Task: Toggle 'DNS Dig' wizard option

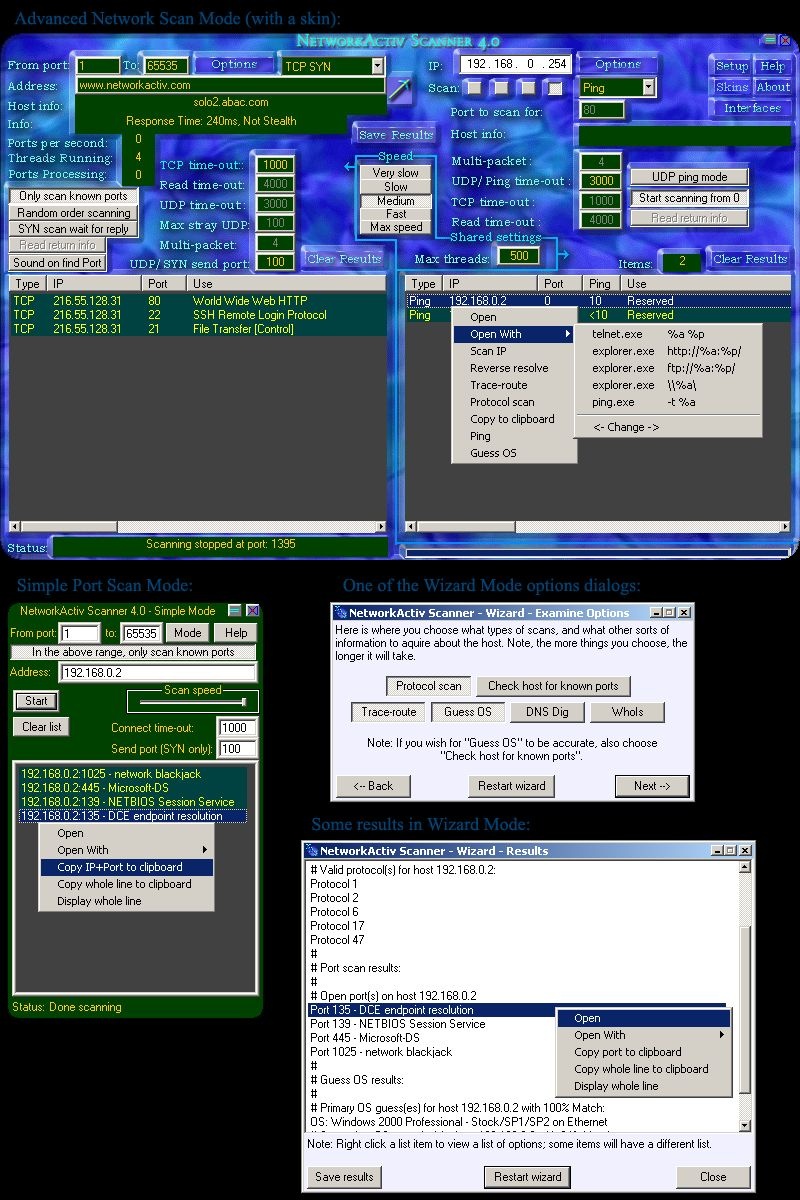Action: (x=547, y=712)
